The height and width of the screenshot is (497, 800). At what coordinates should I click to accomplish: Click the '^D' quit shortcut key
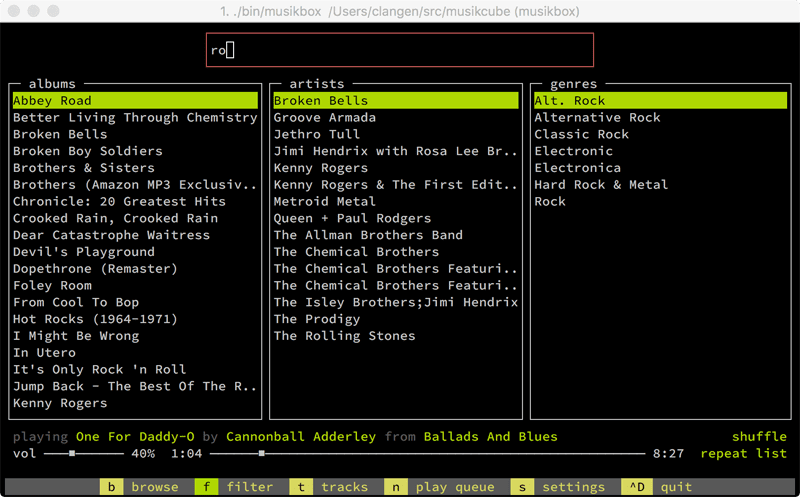tap(637, 487)
